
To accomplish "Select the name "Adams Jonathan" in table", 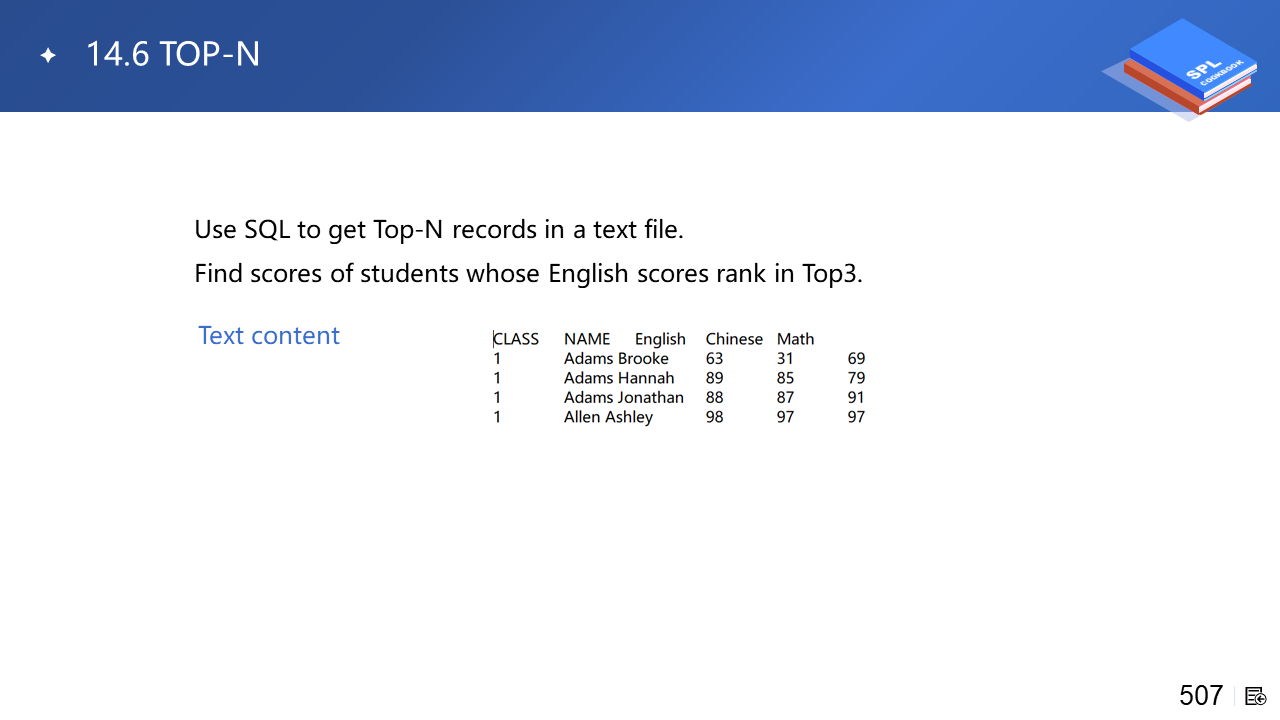I will pyautogui.click(x=624, y=397).
